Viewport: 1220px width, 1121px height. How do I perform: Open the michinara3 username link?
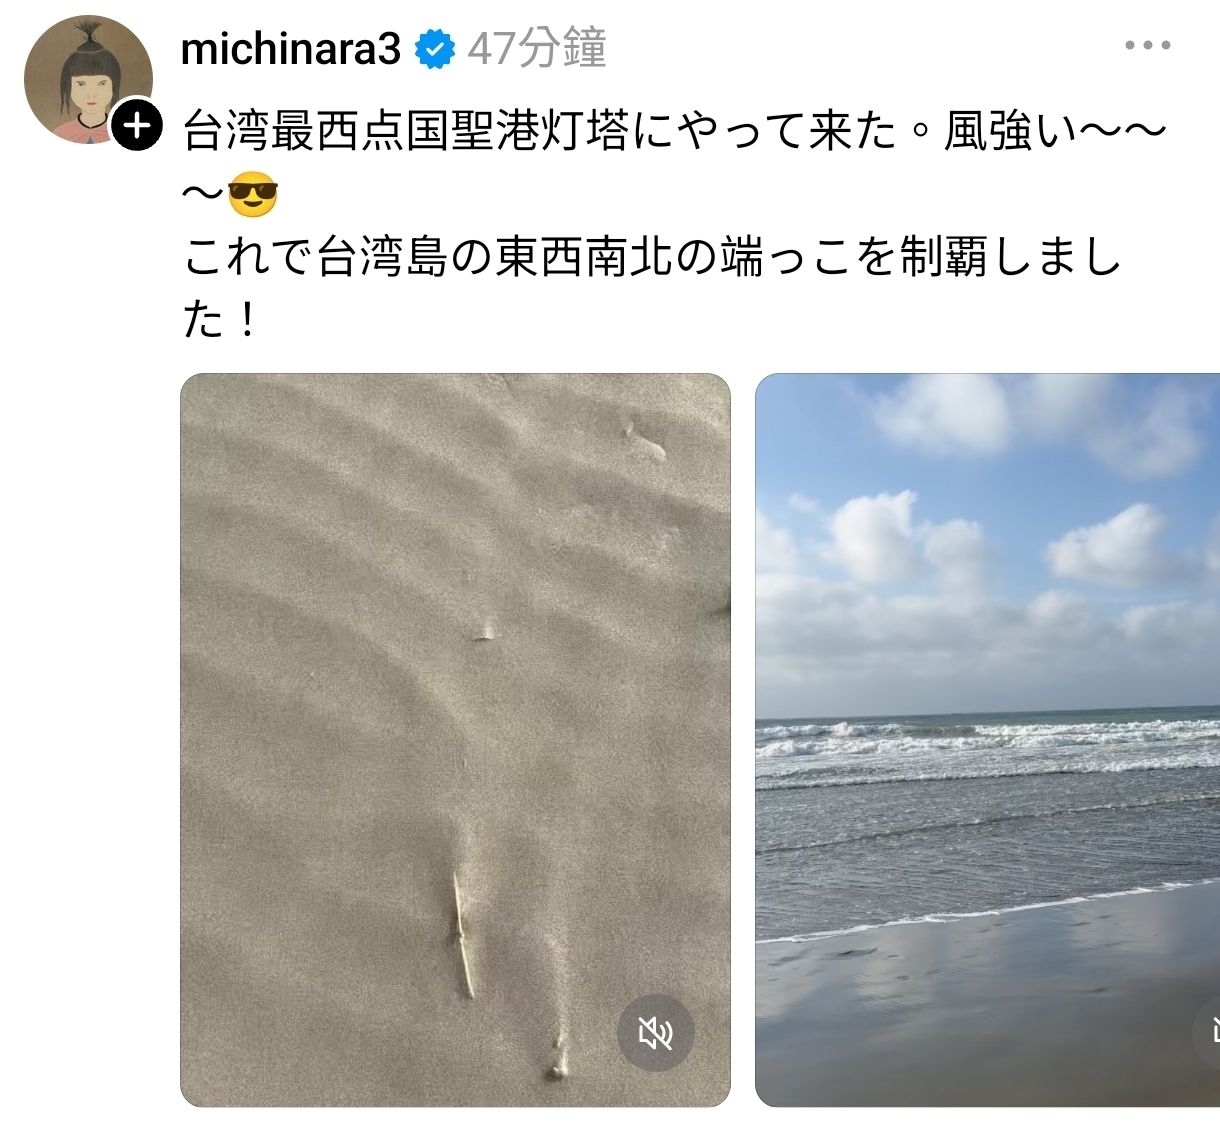(291, 48)
